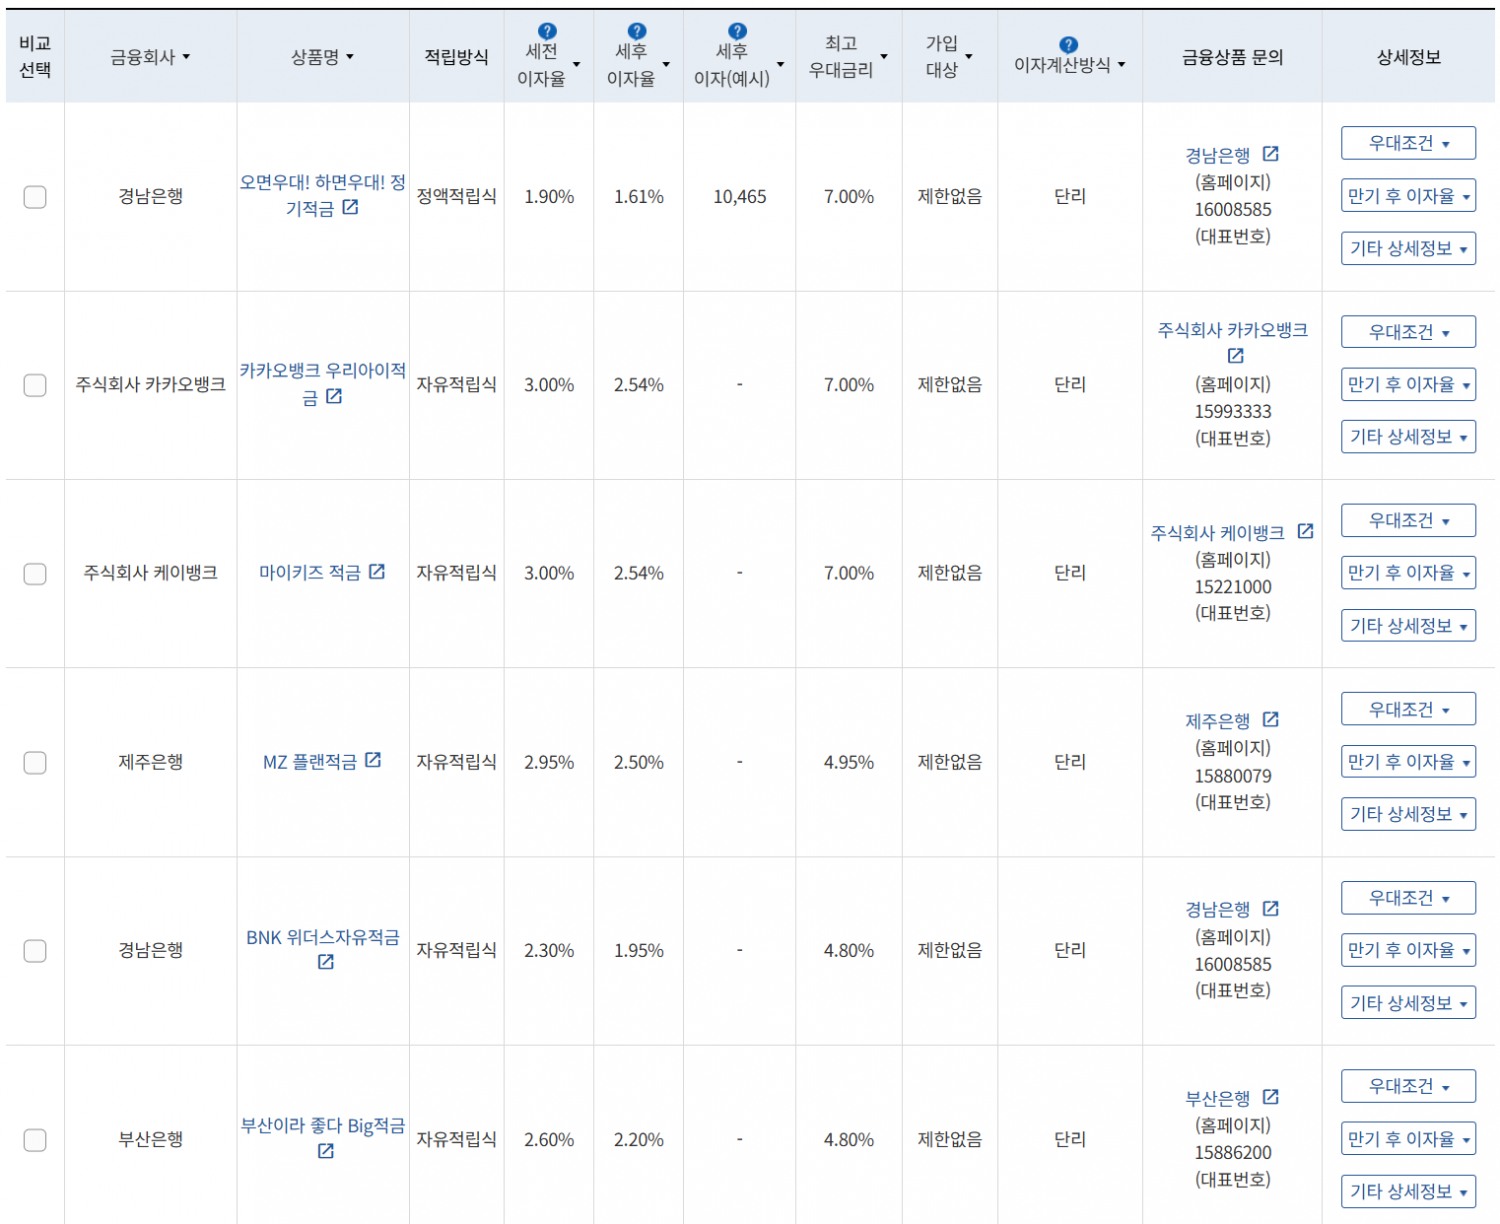Open 카카오뱅크 우리아이적금 product link

(x=322, y=383)
